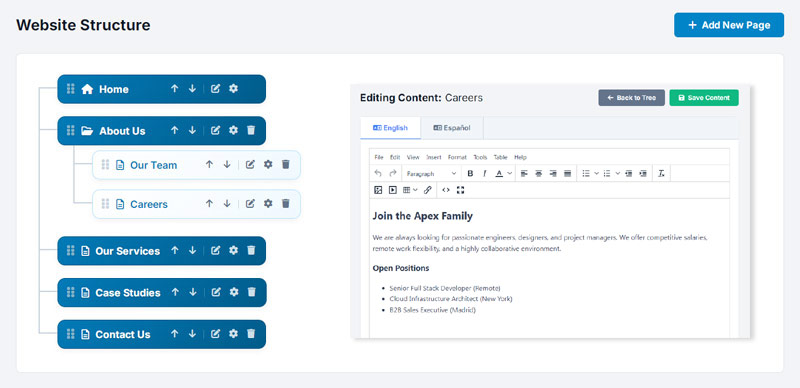Click the Join the Apex Family heading
800x388 pixels.
click(422, 216)
